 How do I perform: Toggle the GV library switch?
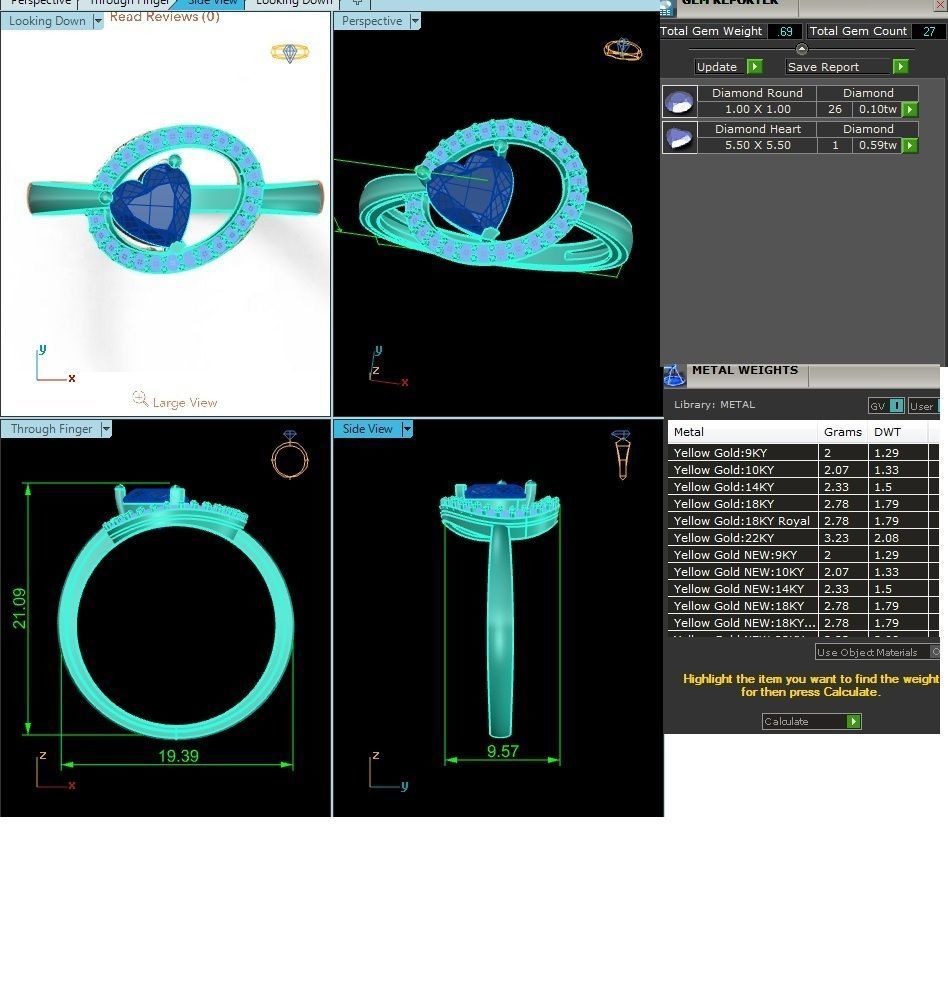(887, 406)
